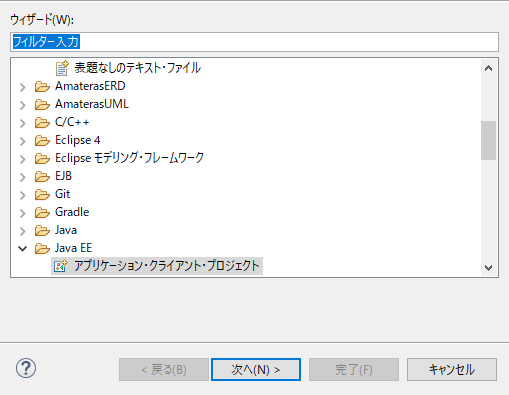Click the Gradle folder icon
This screenshot has height=395, width=509.
click(x=42, y=212)
